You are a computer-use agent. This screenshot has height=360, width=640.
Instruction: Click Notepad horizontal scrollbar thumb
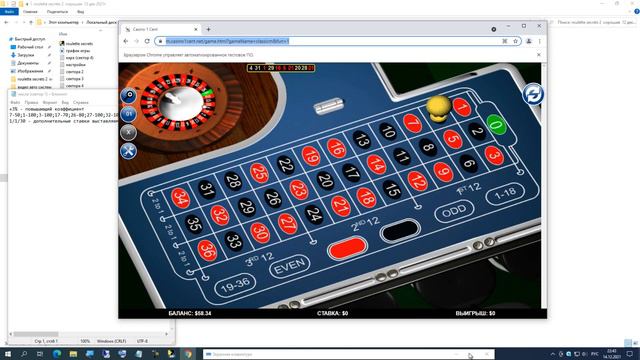point(36,334)
